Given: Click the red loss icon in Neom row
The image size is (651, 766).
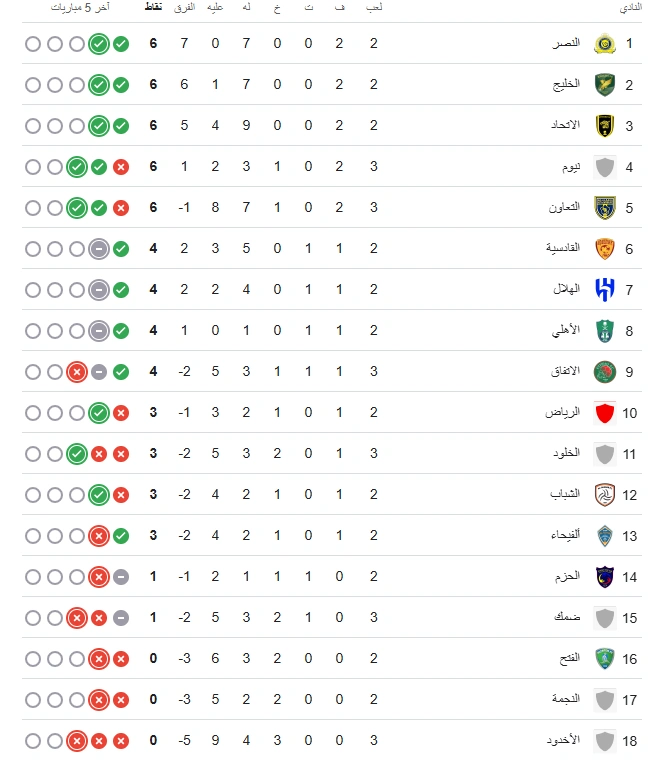Looking at the screenshot, I should 121,167.
